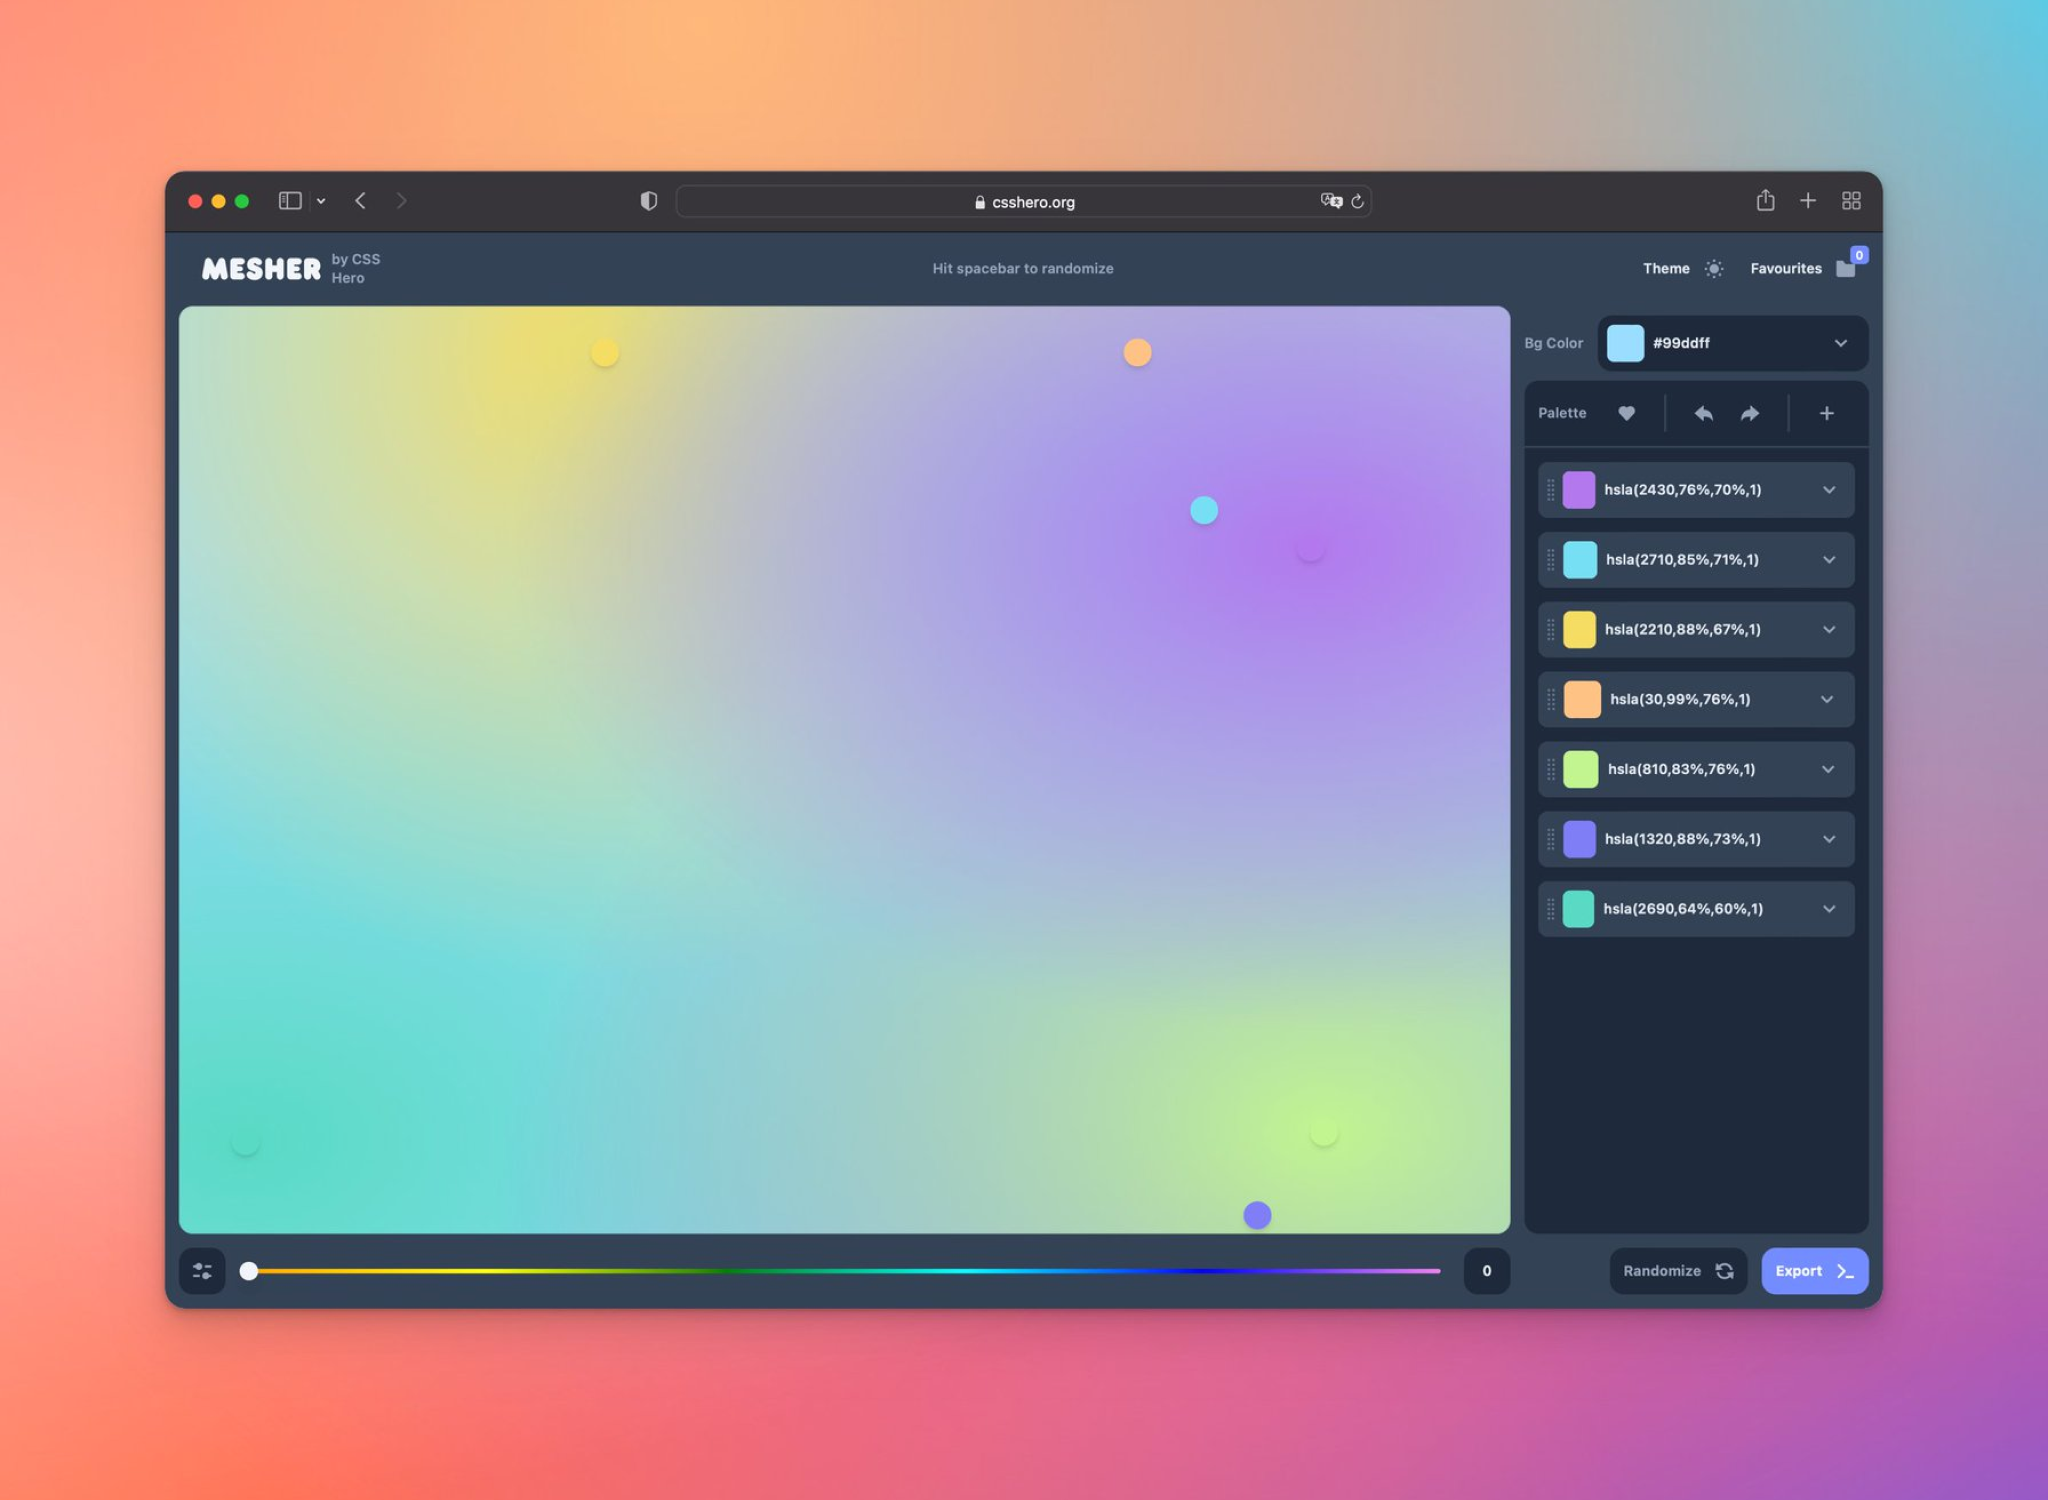
Task: Open sidebar options dropdown arrow
Action: [321, 201]
